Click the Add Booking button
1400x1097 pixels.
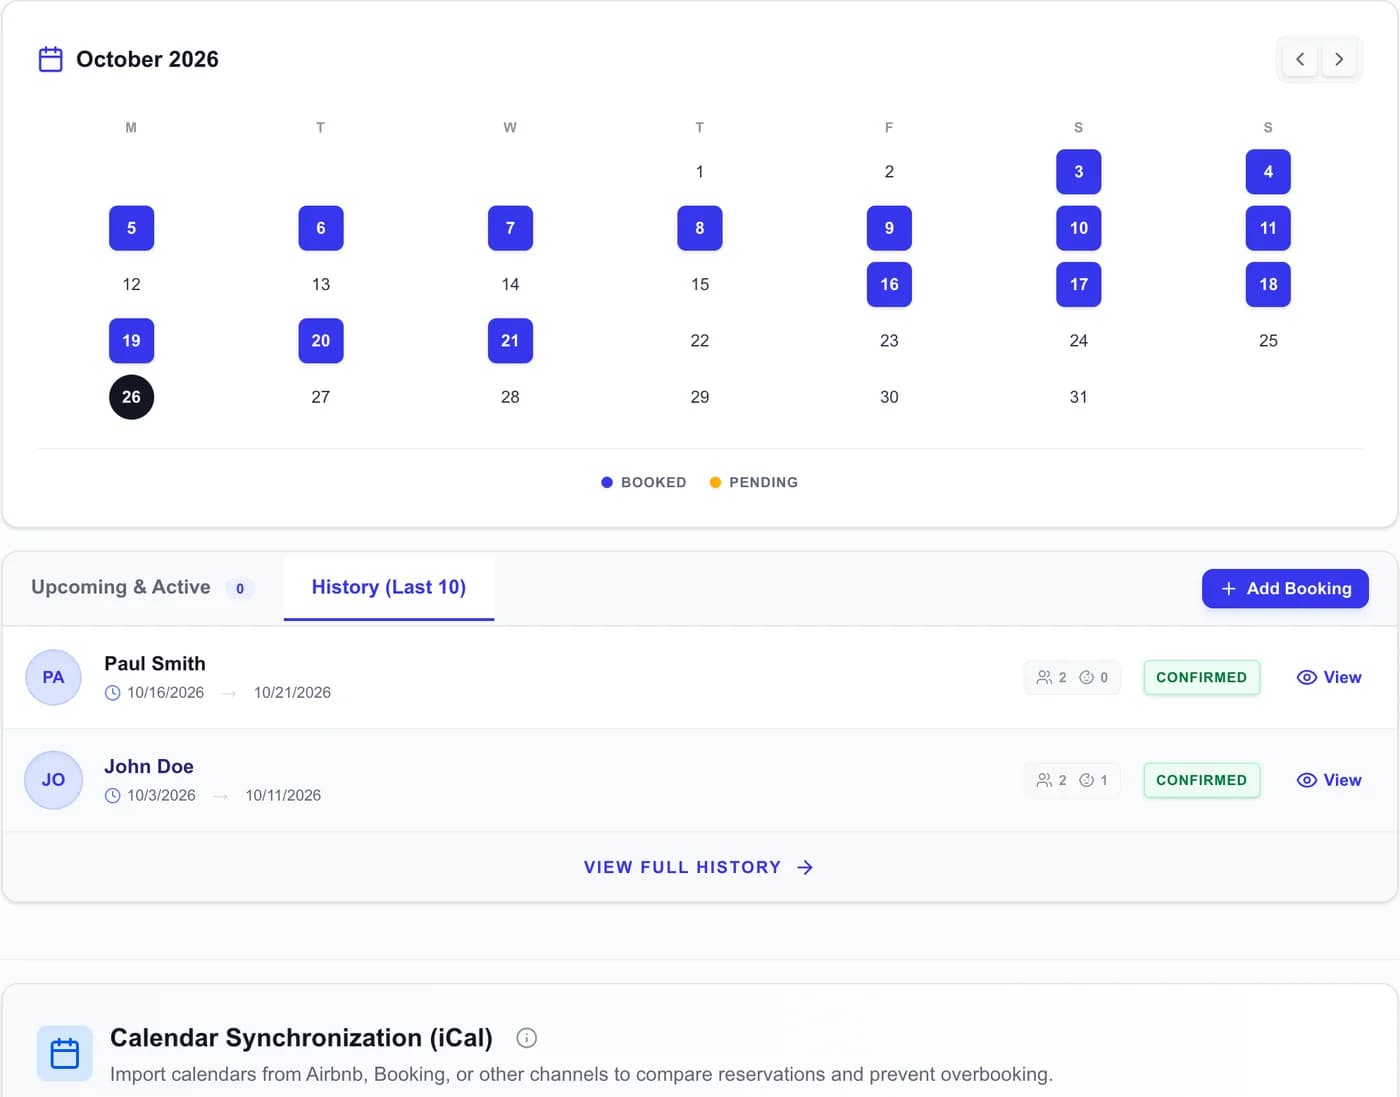[x=1285, y=588]
